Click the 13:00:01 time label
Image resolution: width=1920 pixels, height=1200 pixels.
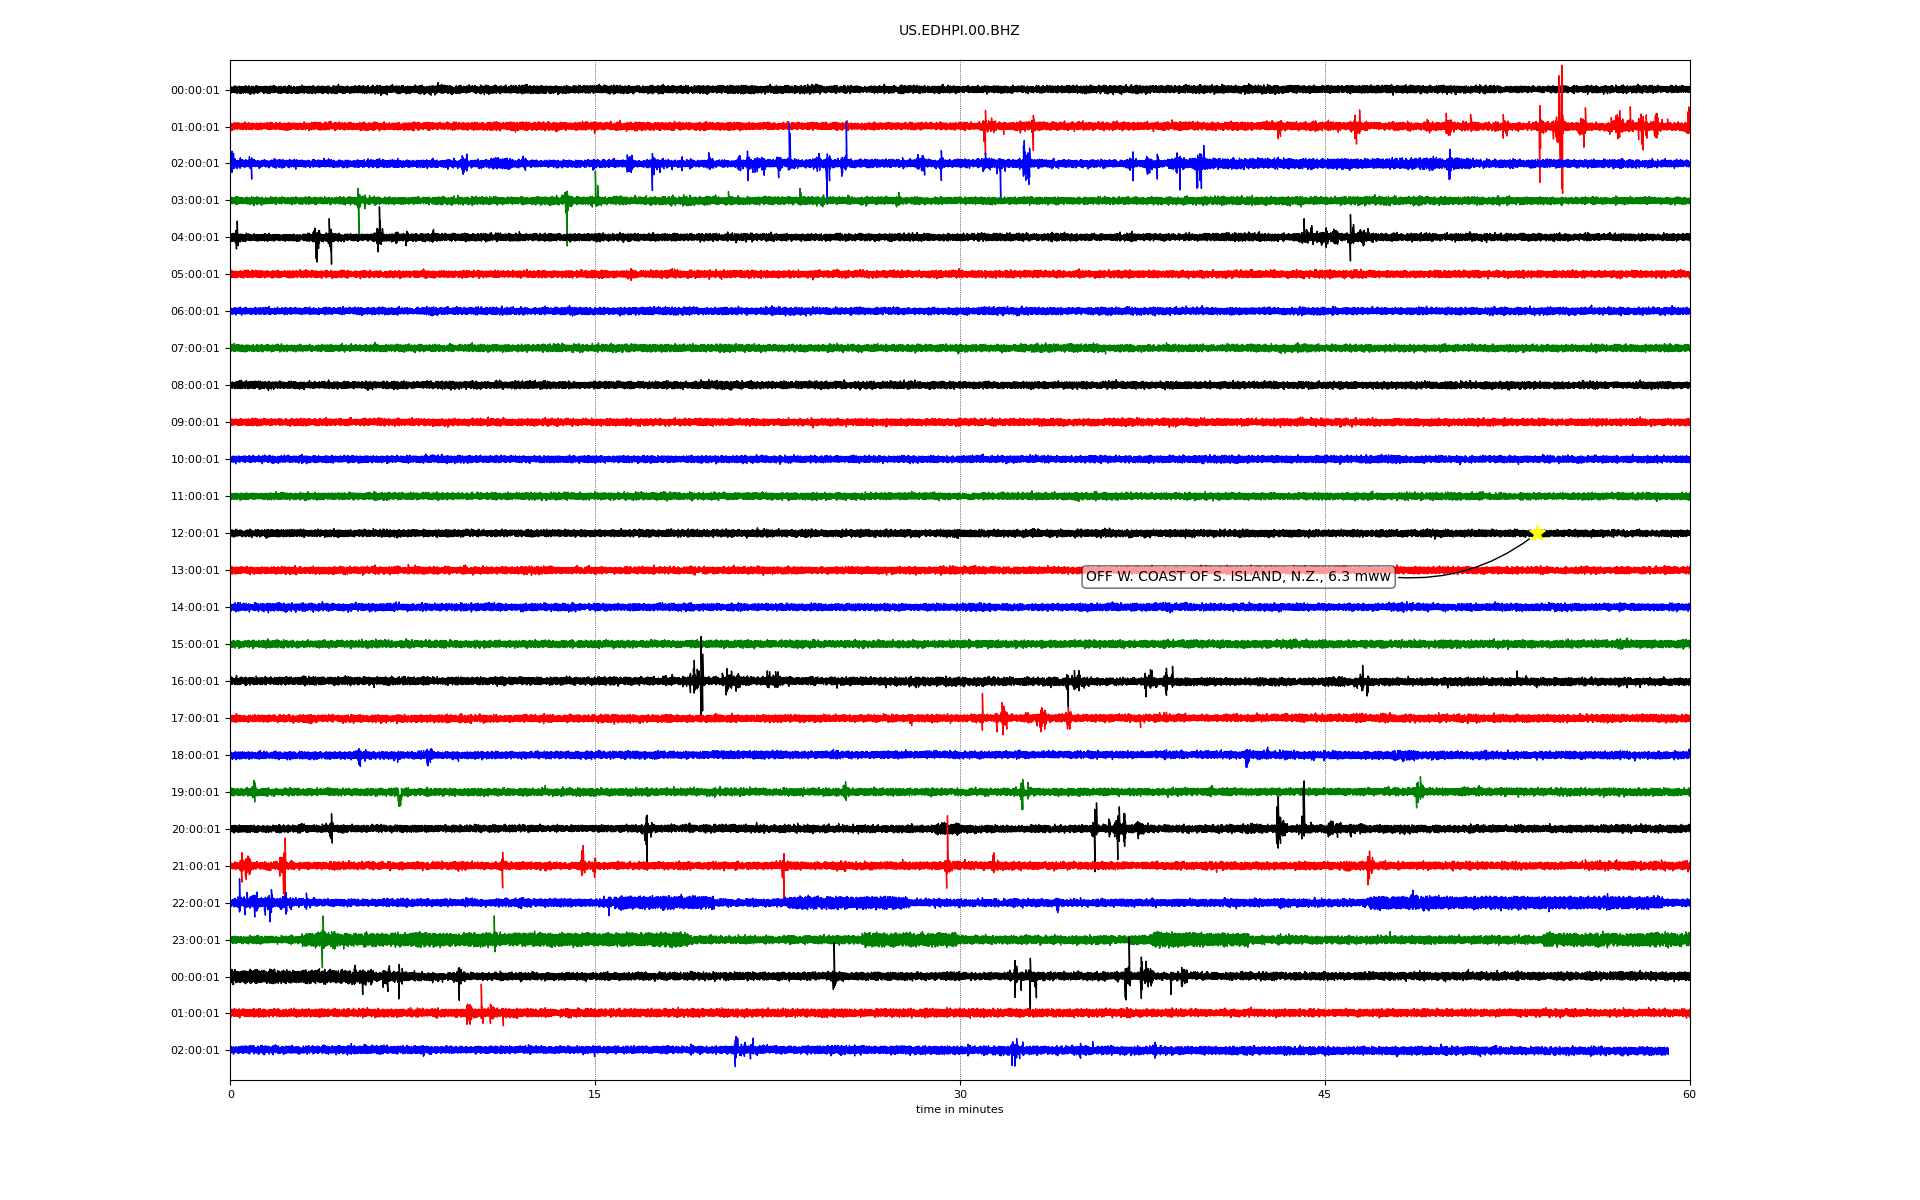(195, 571)
